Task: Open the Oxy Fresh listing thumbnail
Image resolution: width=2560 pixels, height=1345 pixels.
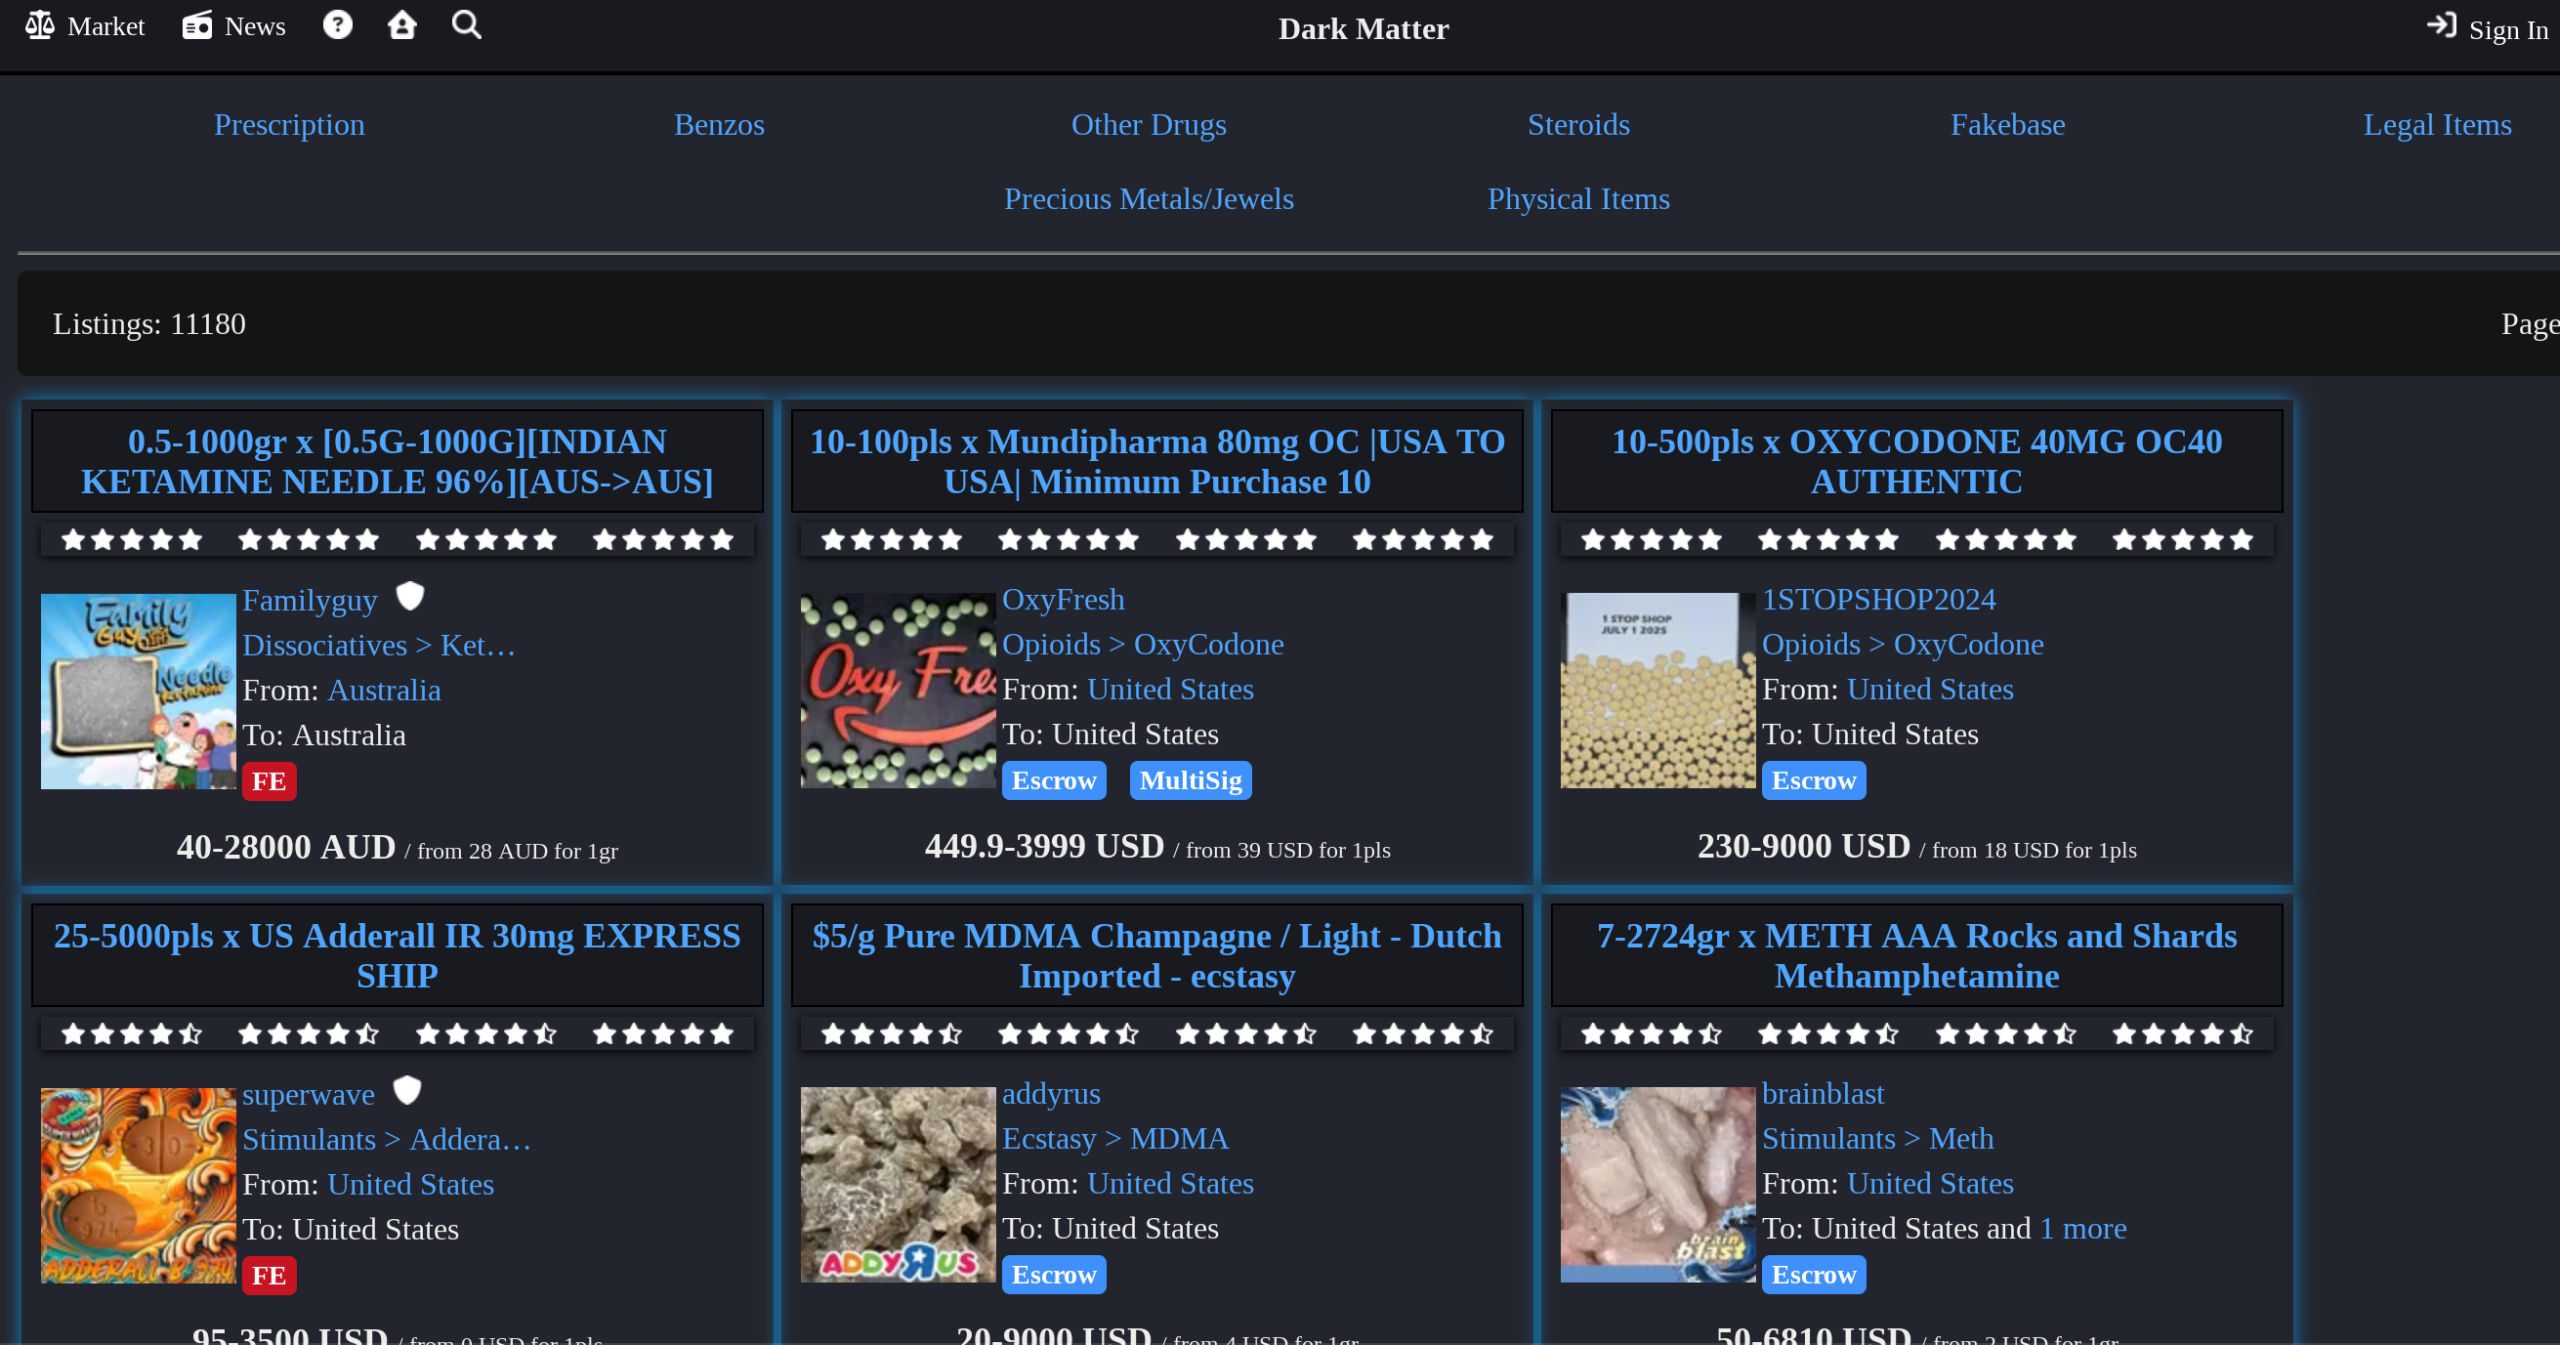Action: coord(898,690)
